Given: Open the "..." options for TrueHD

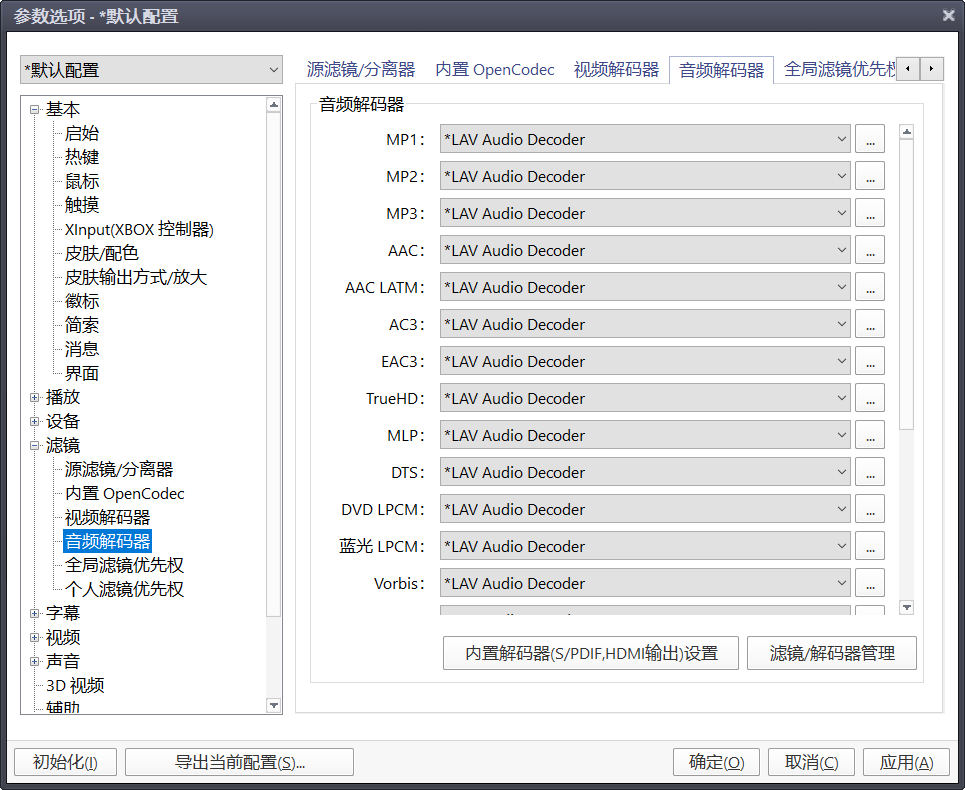Looking at the screenshot, I should tap(870, 398).
